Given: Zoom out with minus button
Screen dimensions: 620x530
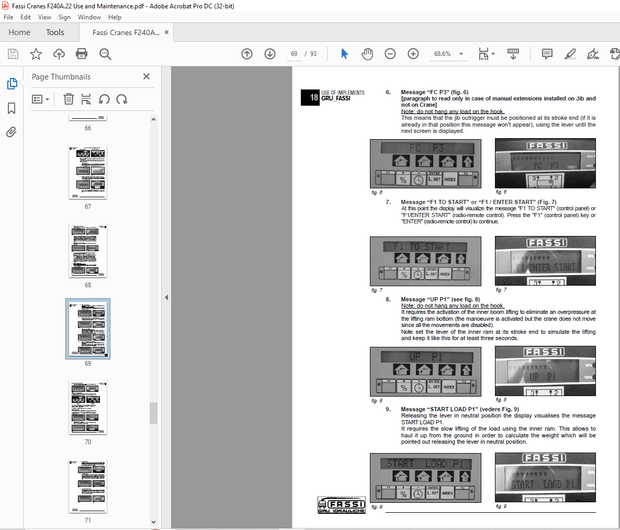Looking at the screenshot, I should (390, 54).
